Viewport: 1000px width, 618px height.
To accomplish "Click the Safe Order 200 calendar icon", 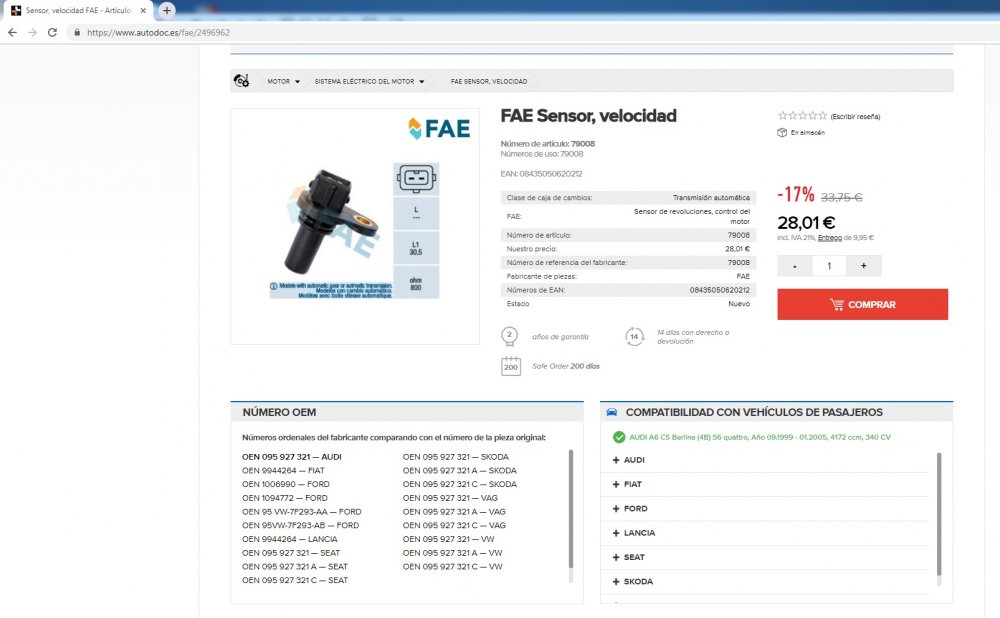I will click(511, 366).
